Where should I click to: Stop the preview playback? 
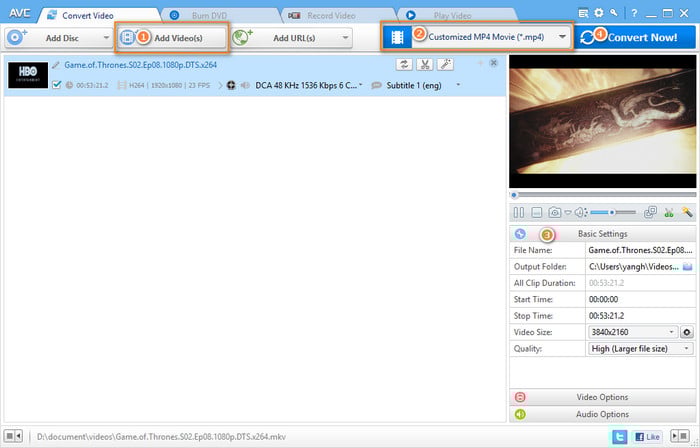tap(537, 212)
